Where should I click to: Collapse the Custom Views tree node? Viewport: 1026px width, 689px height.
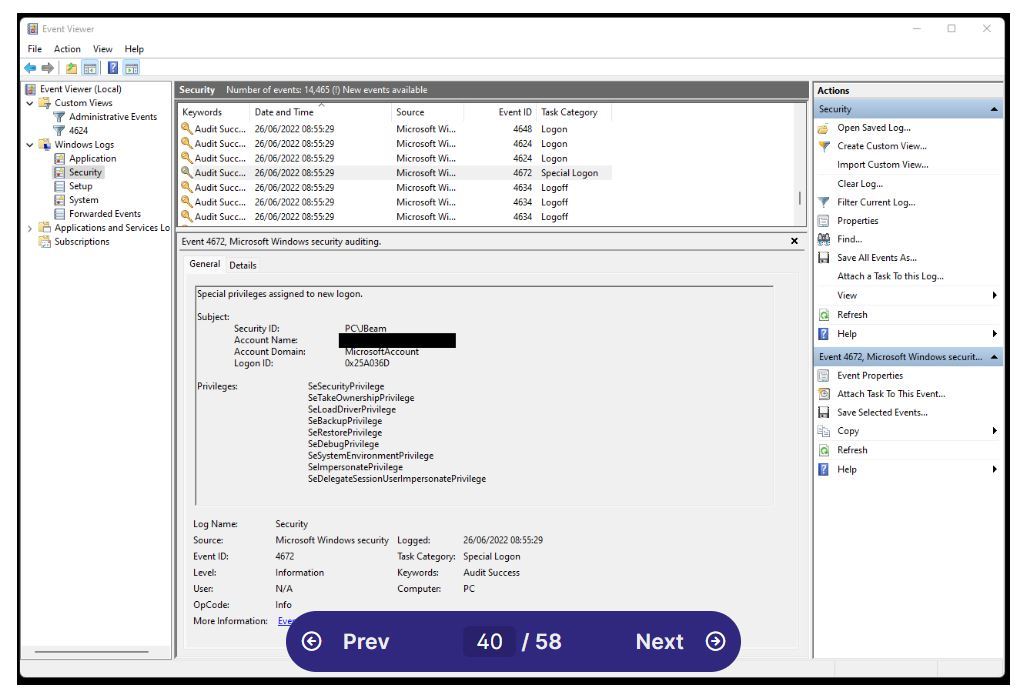tap(29, 103)
